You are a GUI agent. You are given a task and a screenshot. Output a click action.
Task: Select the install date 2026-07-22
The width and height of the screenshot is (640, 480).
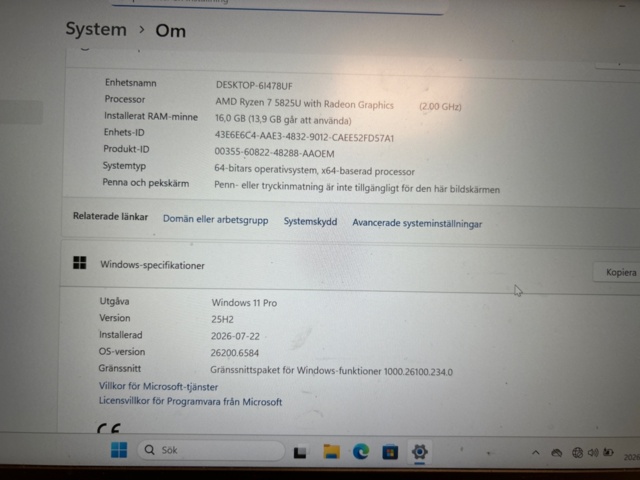tap(235, 336)
